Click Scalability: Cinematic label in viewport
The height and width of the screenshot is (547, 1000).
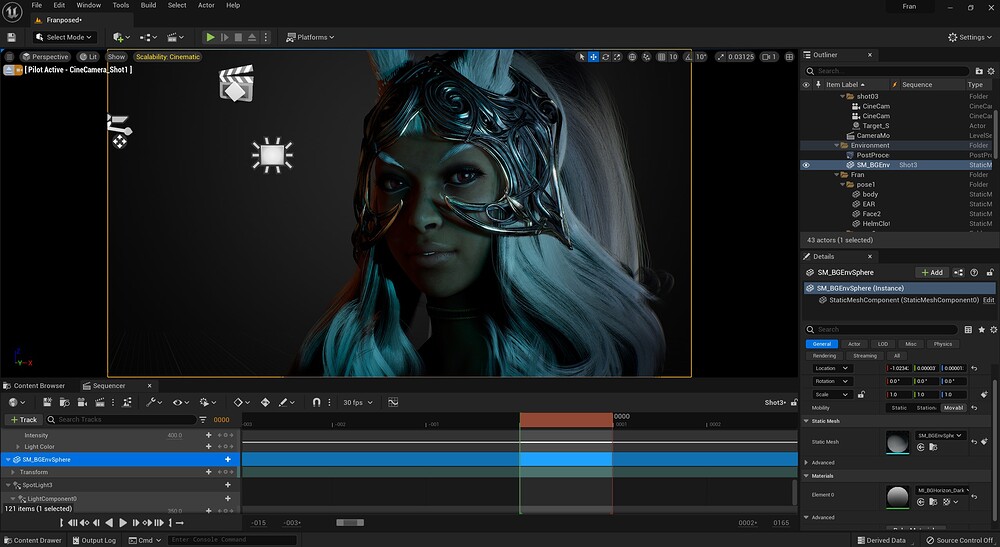click(x=168, y=57)
